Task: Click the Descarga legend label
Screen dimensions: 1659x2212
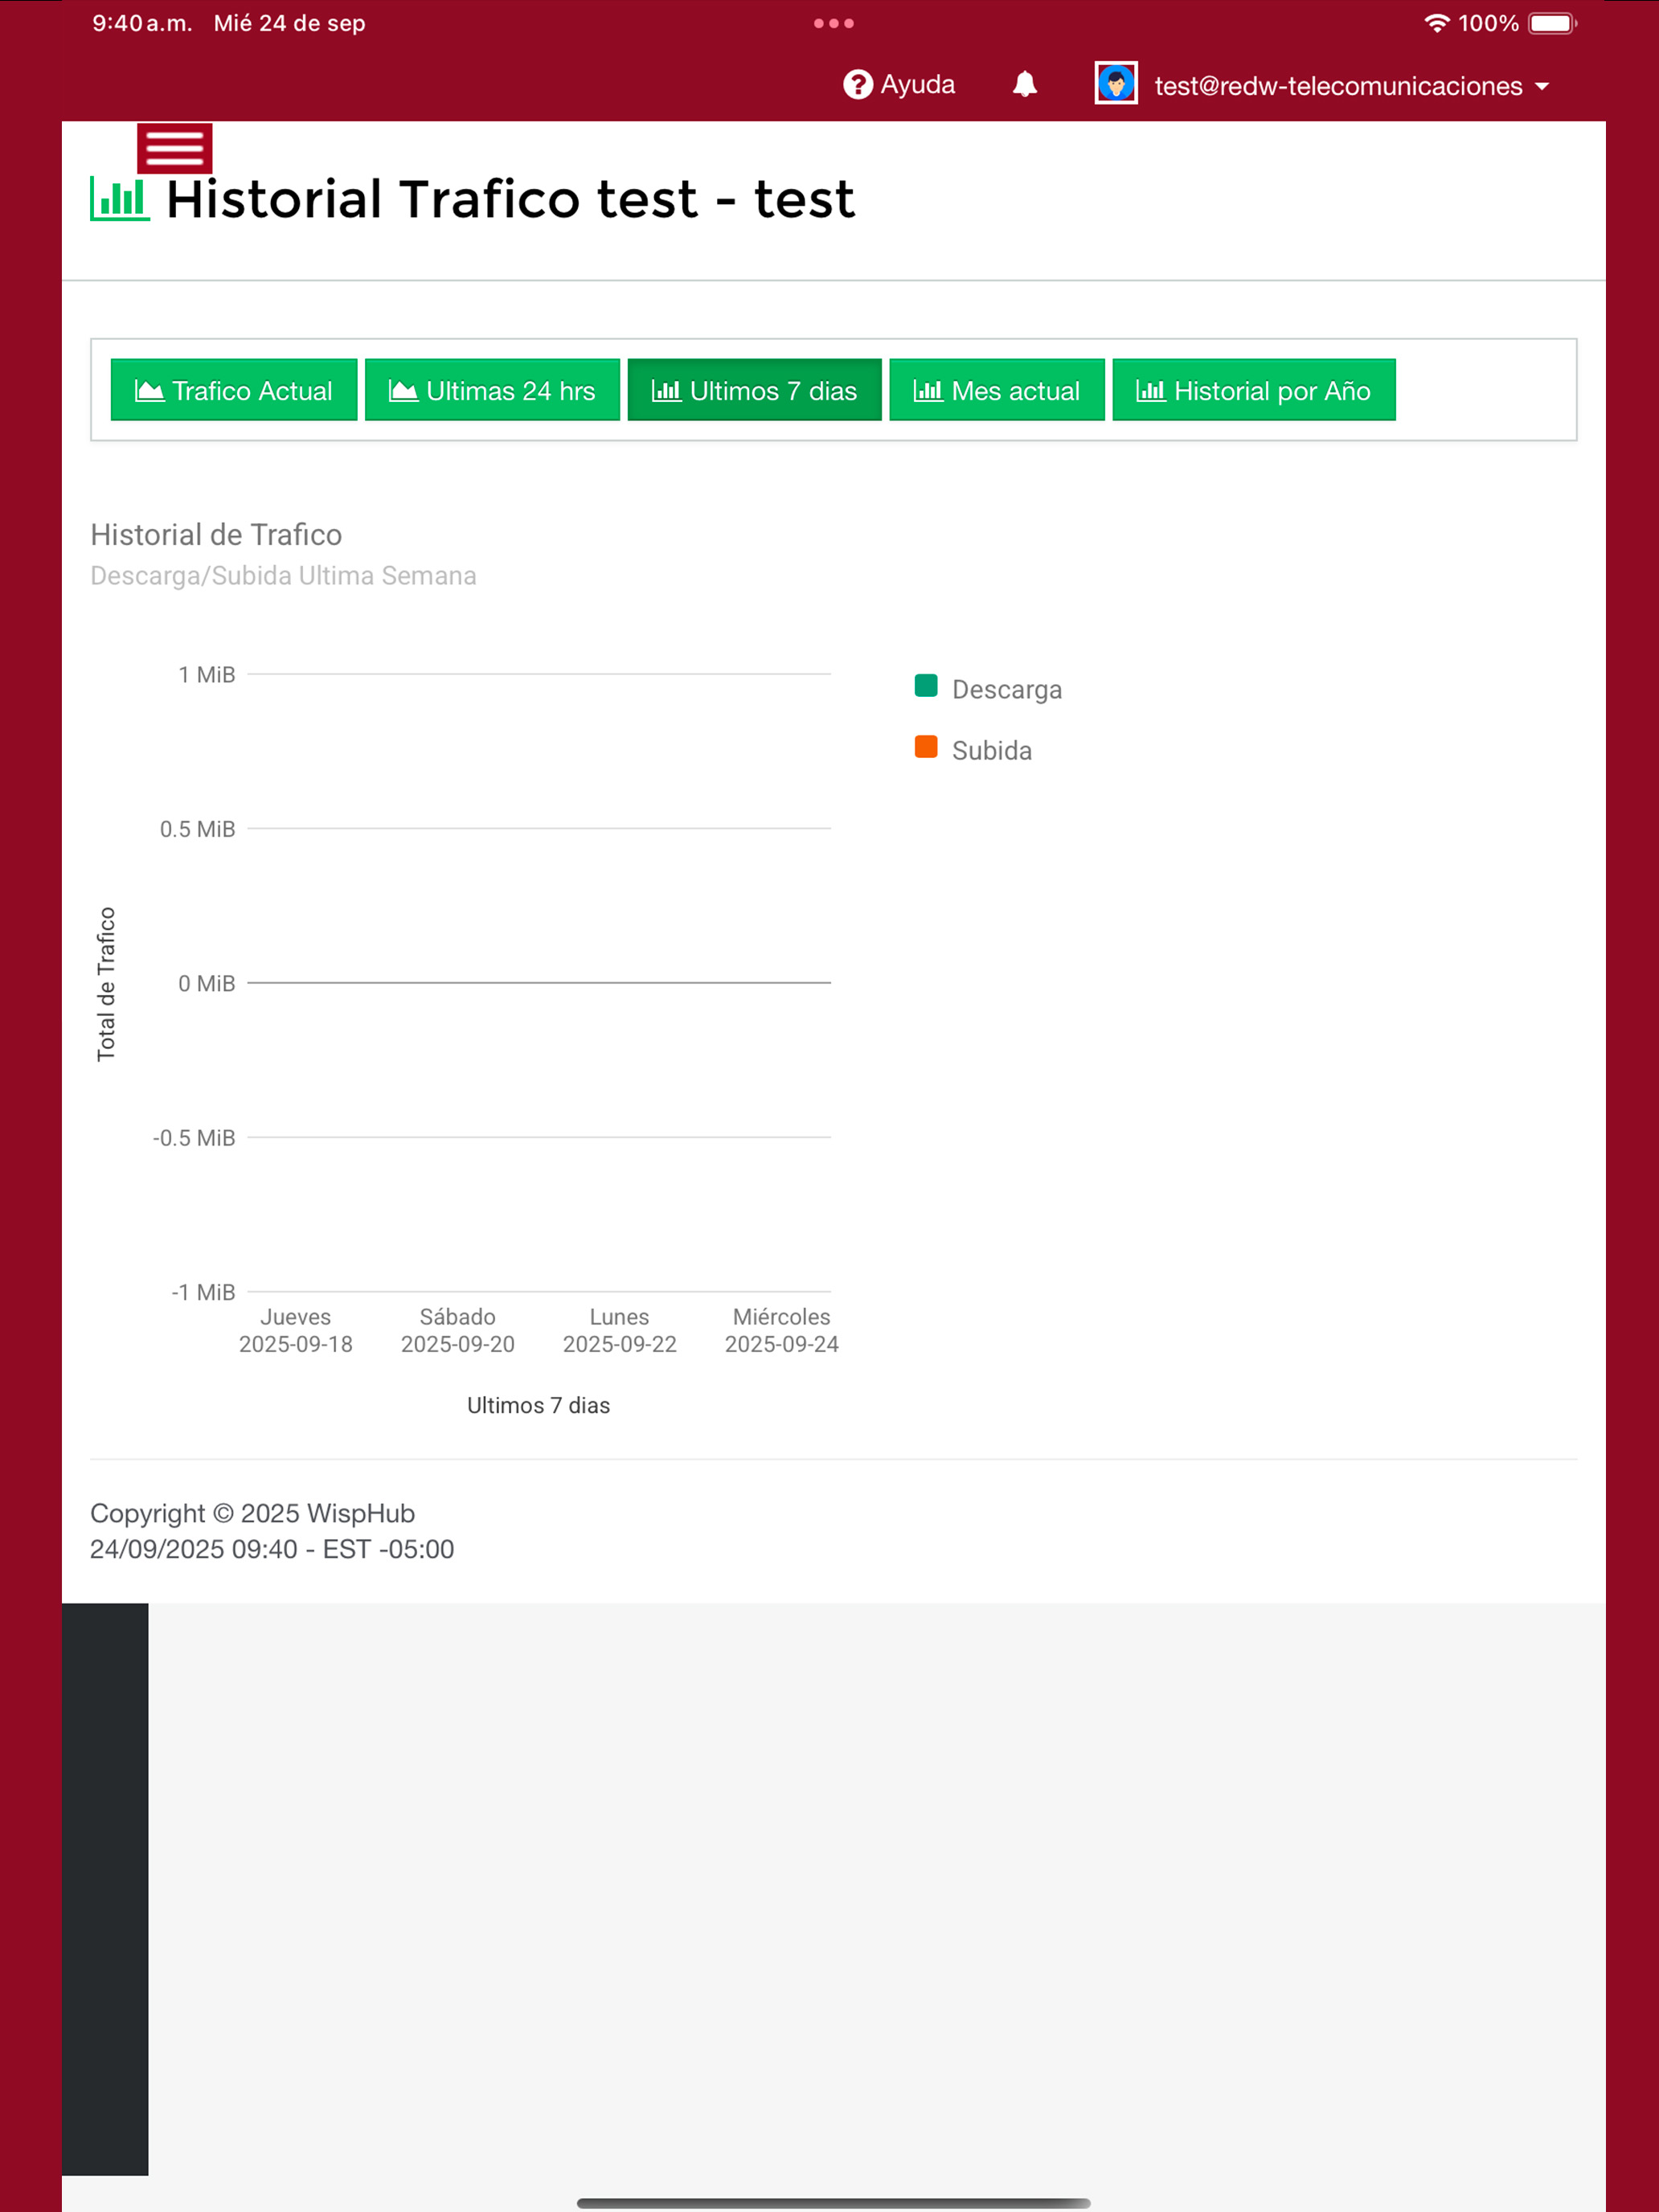Action: (x=1006, y=690)
